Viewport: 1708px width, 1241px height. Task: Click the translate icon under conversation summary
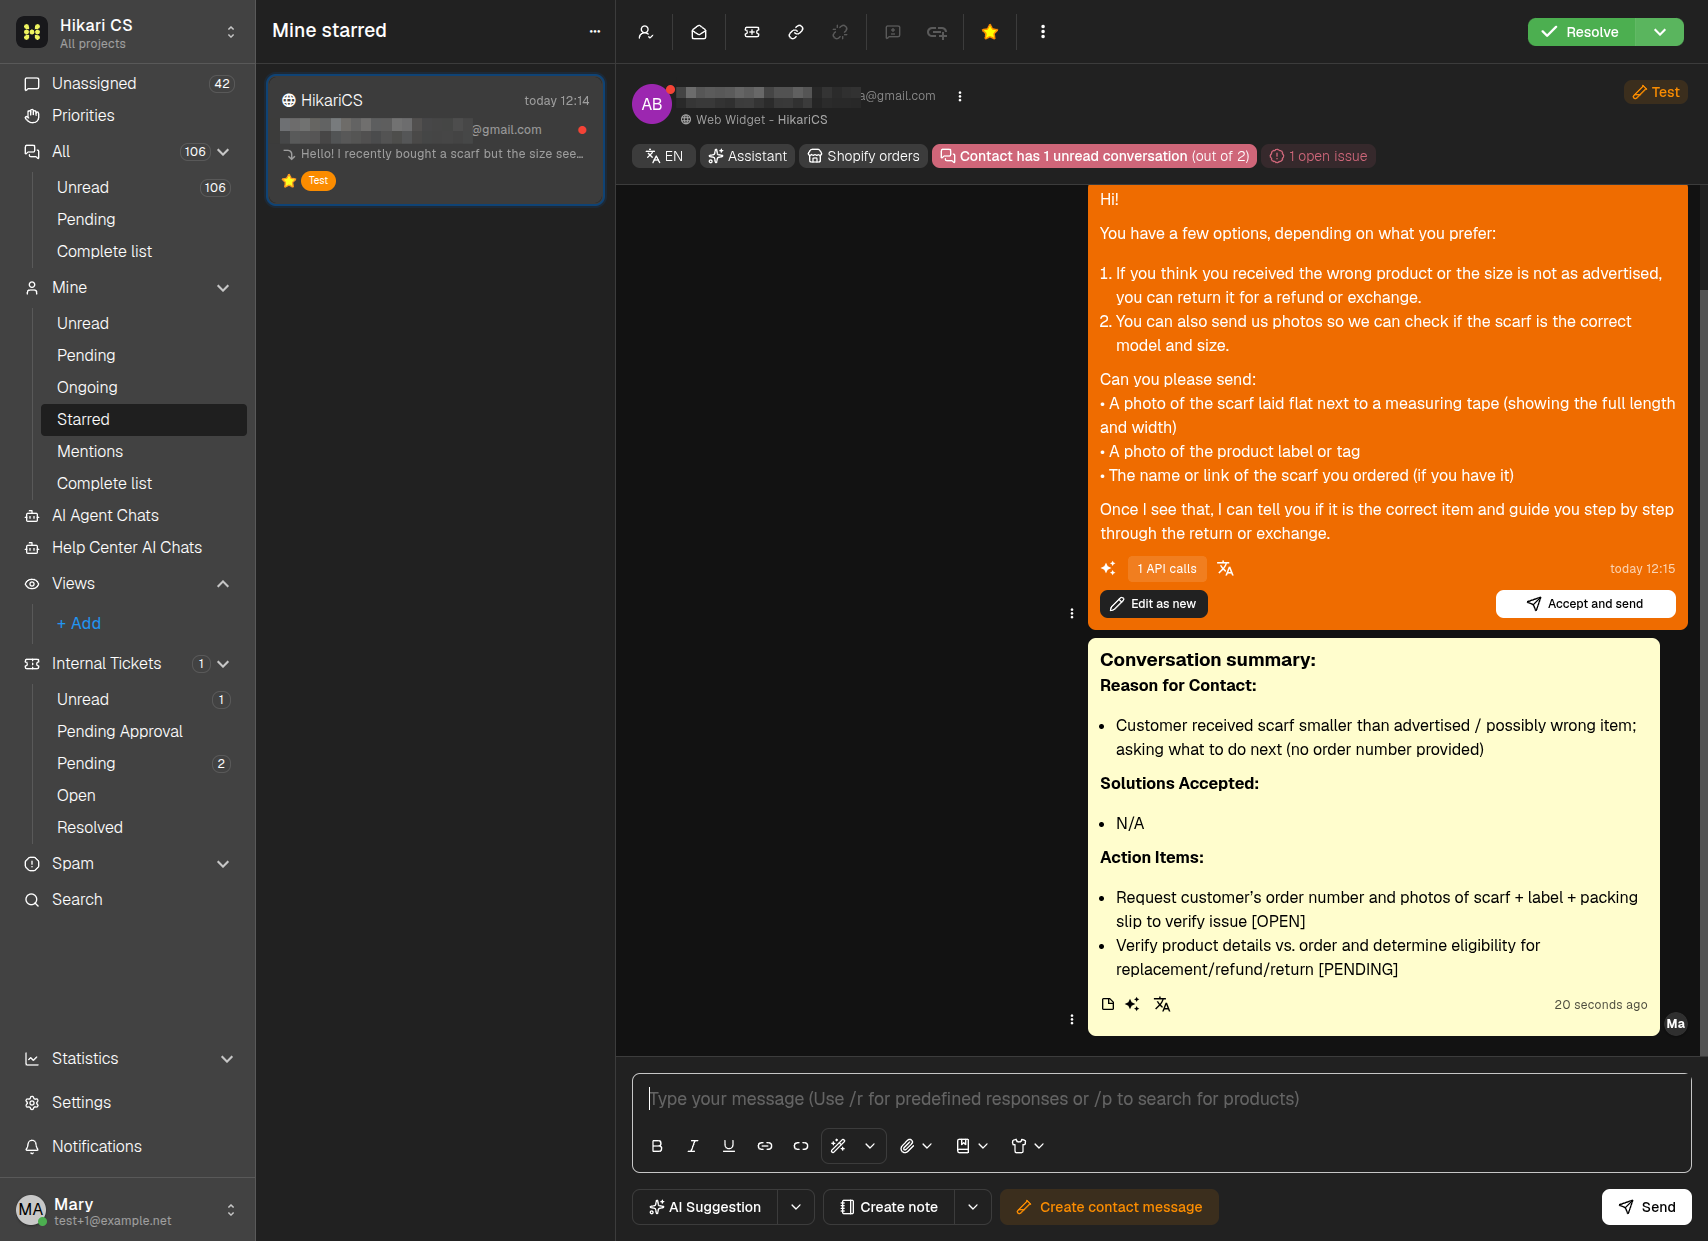[x=1162, y=1004]
